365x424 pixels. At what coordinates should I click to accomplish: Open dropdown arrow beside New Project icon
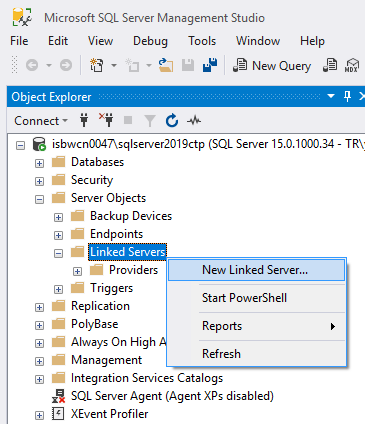[114, 65]
